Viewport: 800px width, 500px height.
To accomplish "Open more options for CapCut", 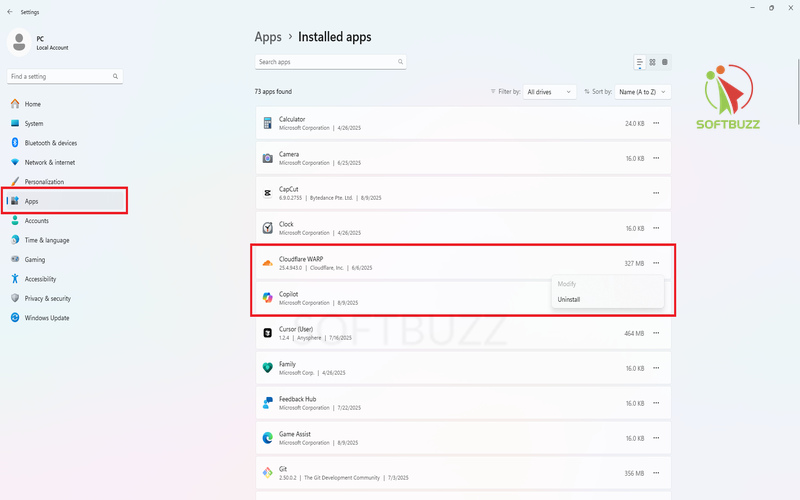I will (x=656, y=193).
